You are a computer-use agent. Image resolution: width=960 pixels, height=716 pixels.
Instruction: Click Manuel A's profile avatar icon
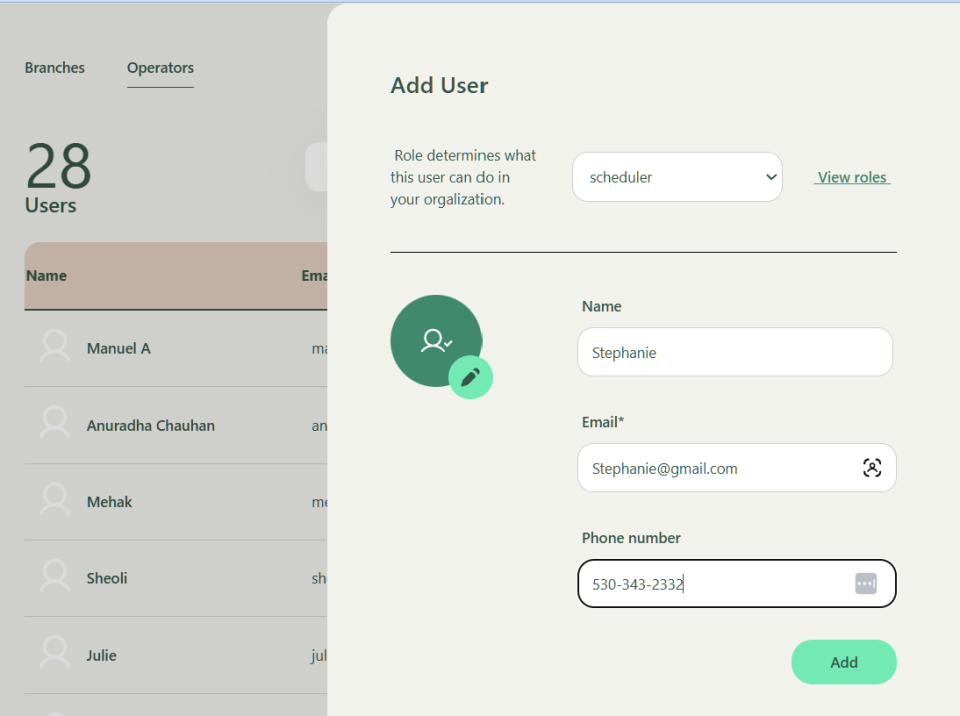click(x=55, y=348)
